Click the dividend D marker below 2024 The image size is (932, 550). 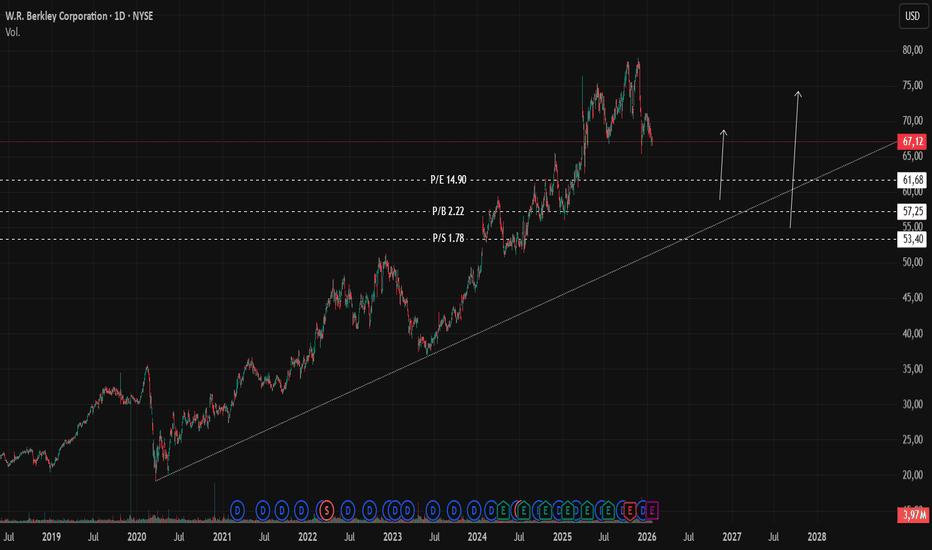474,510
